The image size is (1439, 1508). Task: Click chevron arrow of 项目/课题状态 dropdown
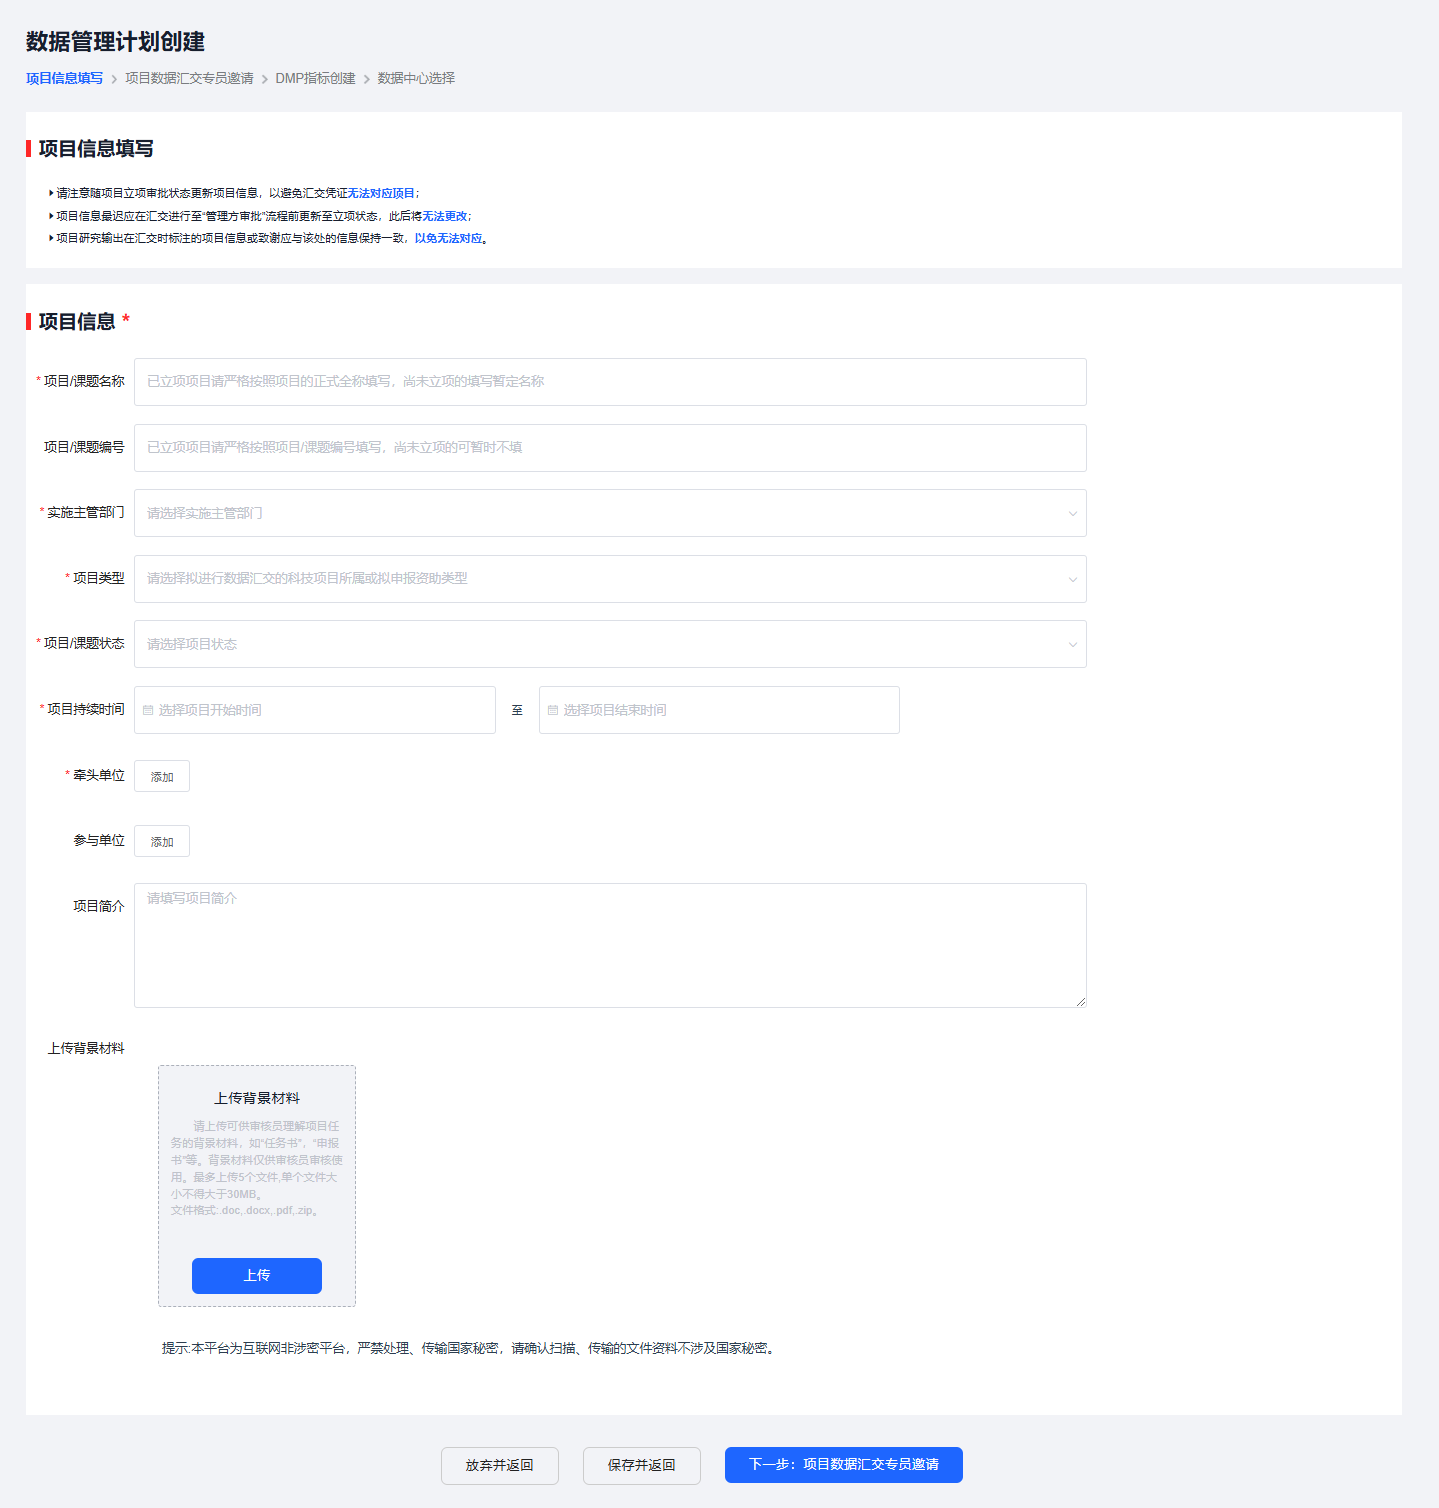[1072, 645]
